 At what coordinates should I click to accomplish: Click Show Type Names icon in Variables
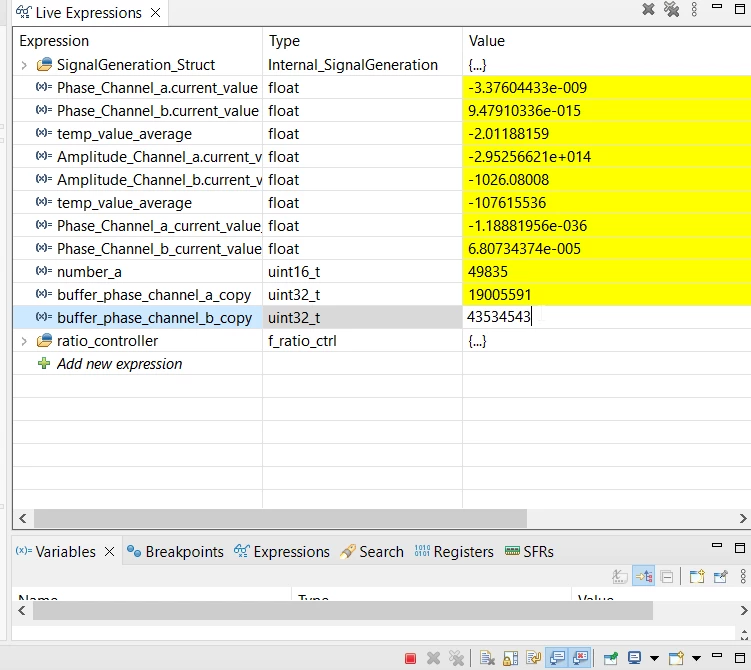click(x=620, y=577)
